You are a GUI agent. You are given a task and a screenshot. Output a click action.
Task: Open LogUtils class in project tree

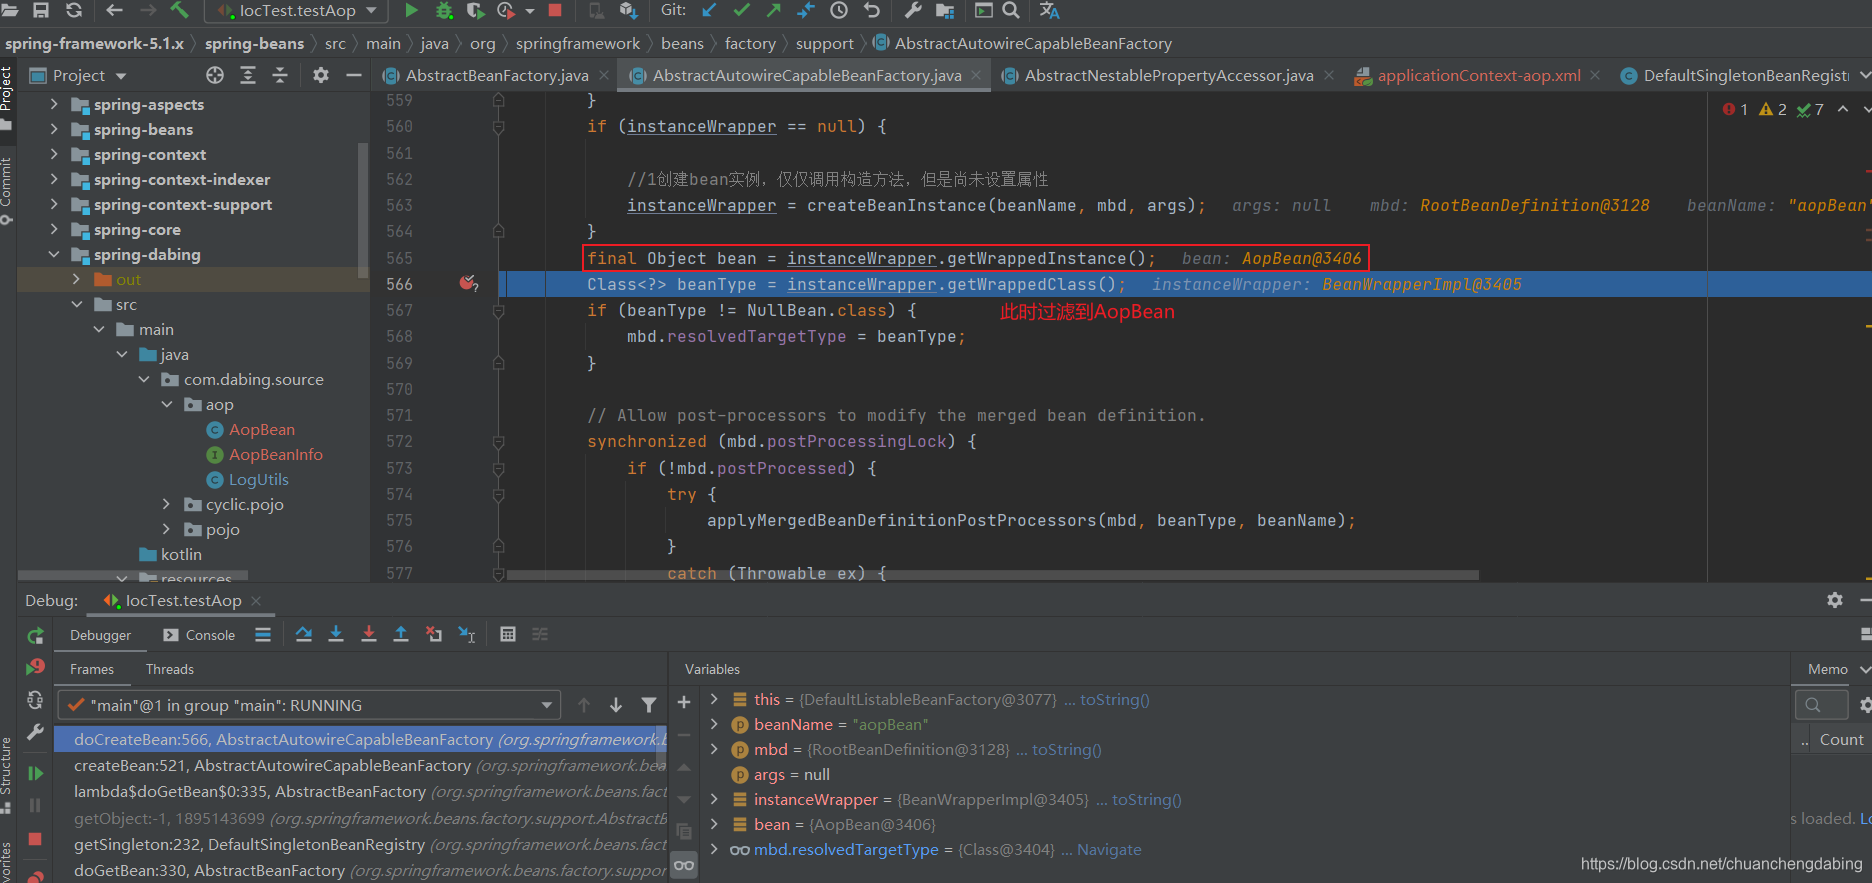[x=258, y=479]
